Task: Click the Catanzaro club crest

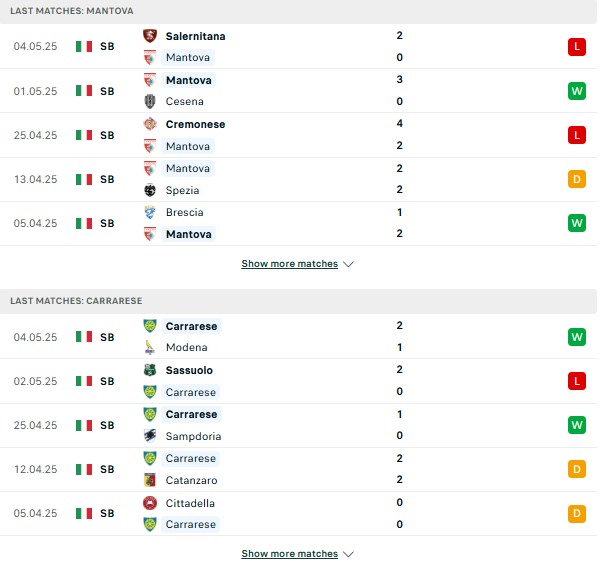Action: pos(150,480)
